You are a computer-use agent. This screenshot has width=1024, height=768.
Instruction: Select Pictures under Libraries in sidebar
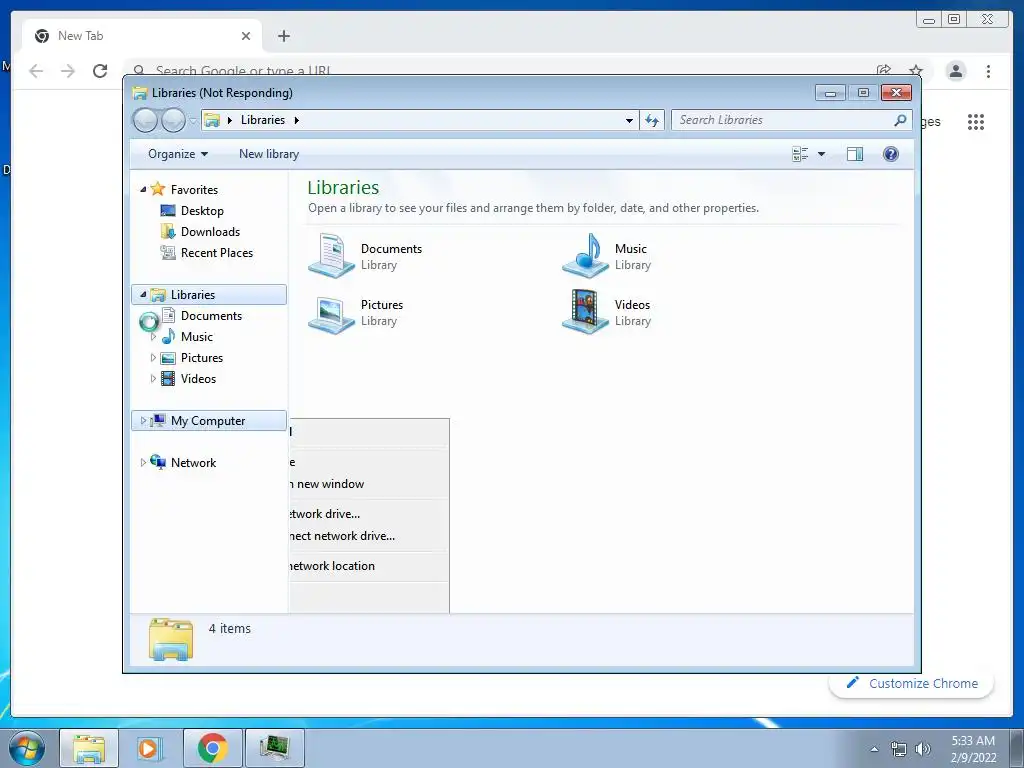202,358
